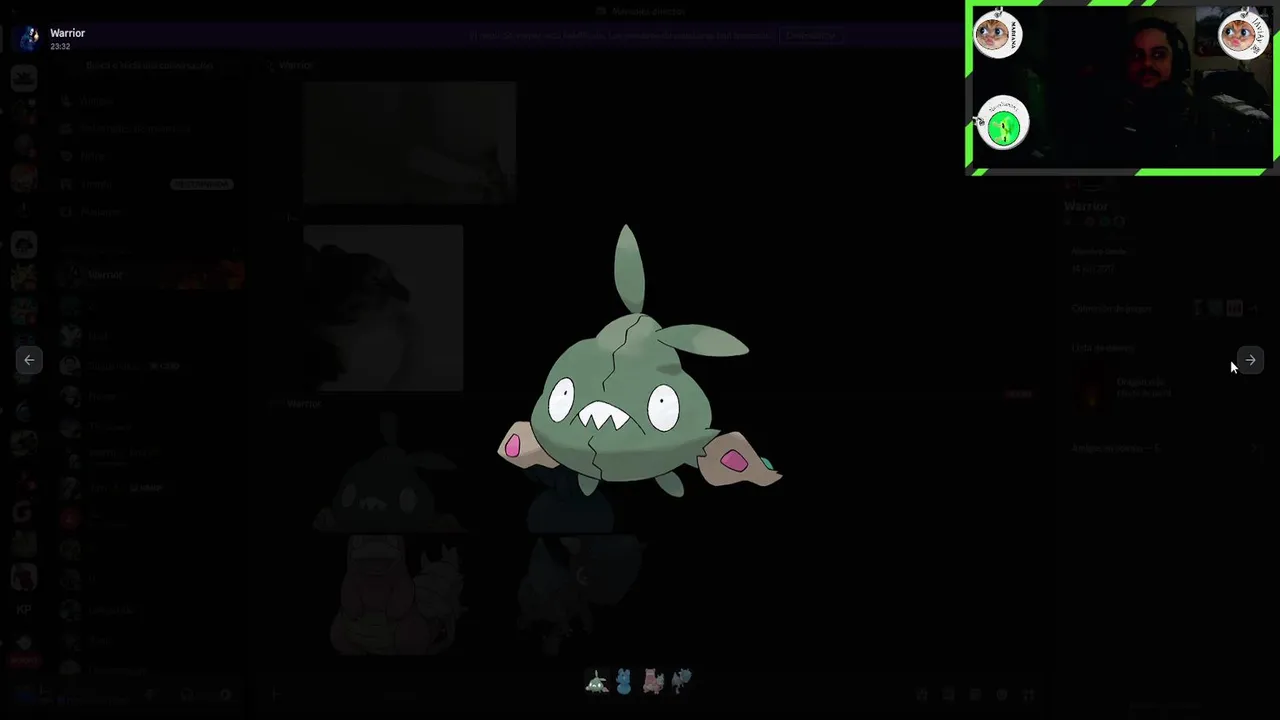Viewport: 1280px width, 720px height.
Task: Click the 23:32 timestamp below Warrior
Action: pyautogui.click(x=60, y=46)
